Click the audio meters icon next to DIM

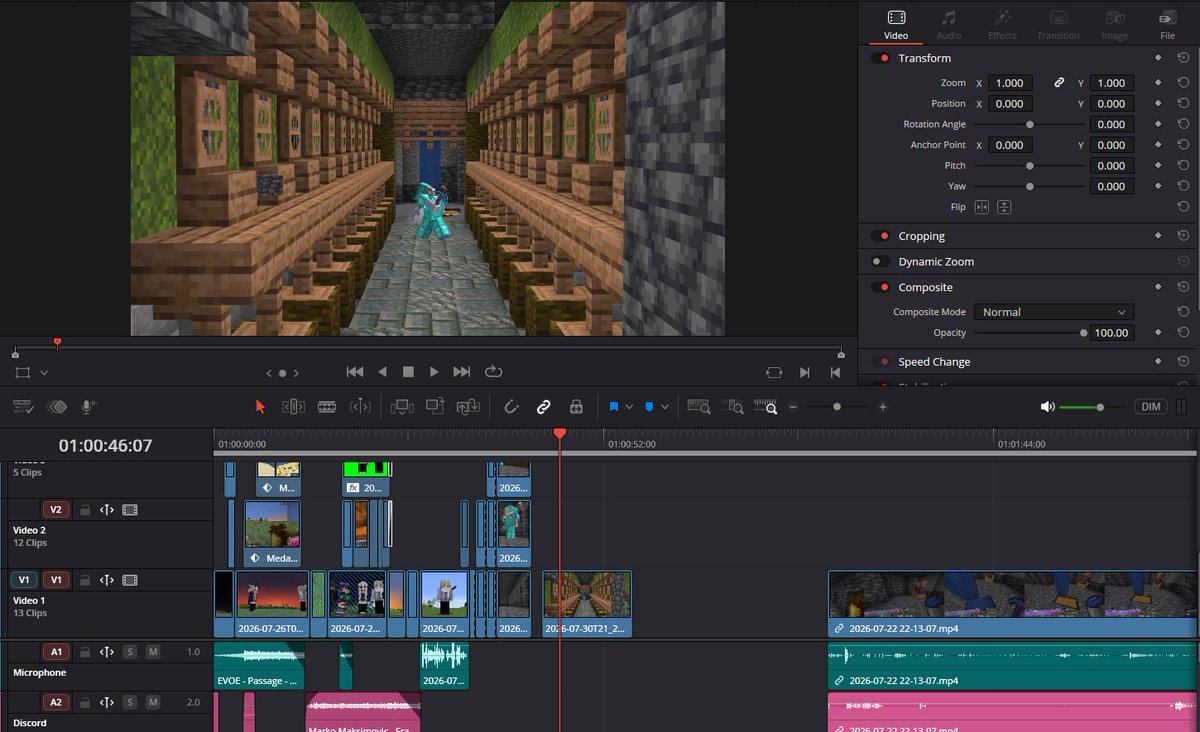[1182, 407]
